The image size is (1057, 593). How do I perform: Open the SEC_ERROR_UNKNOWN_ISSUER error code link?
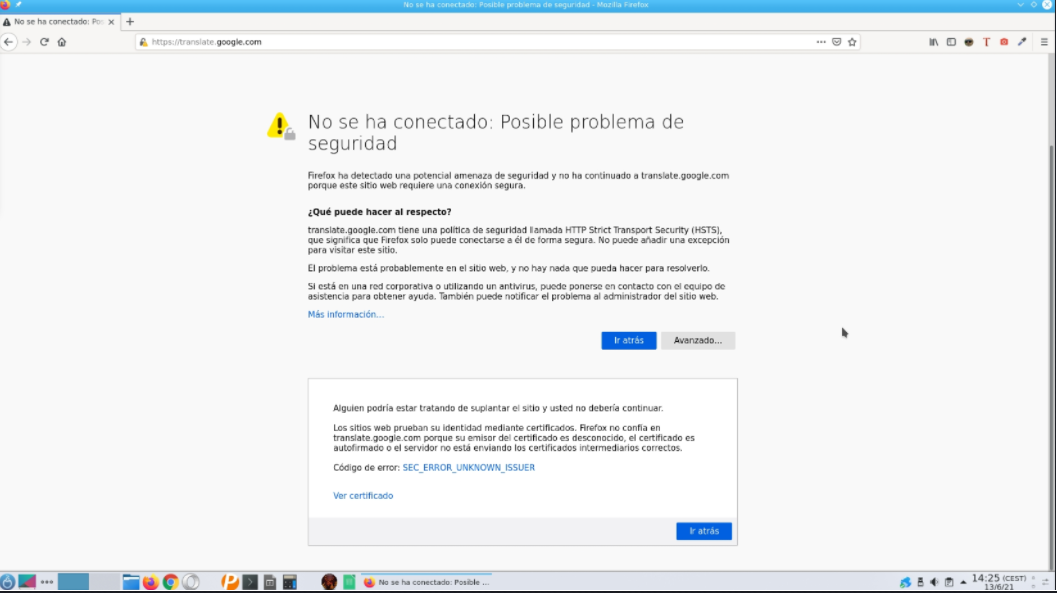(x=469, y=467)
